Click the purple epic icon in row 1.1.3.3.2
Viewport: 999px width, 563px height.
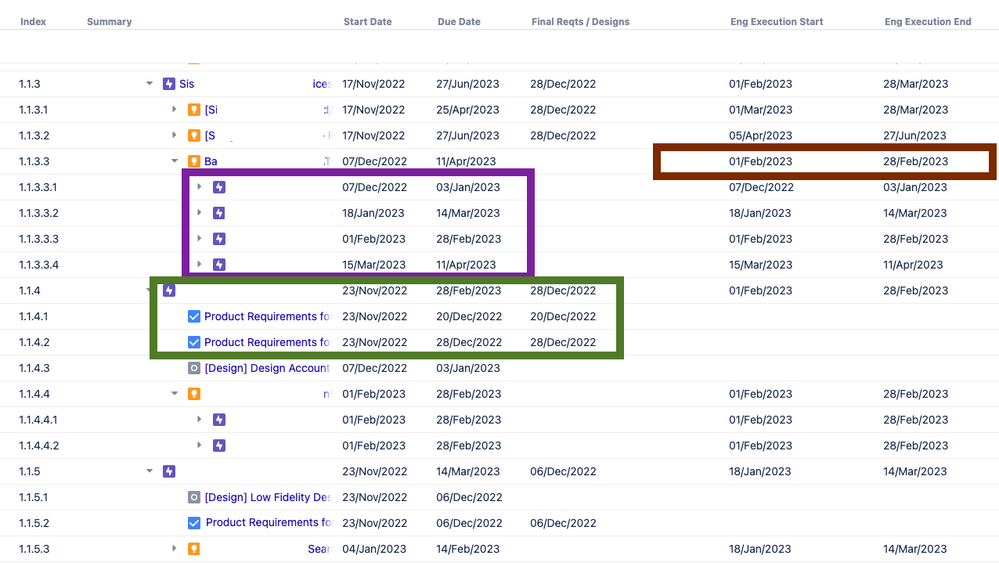click(x=219, y=213)
